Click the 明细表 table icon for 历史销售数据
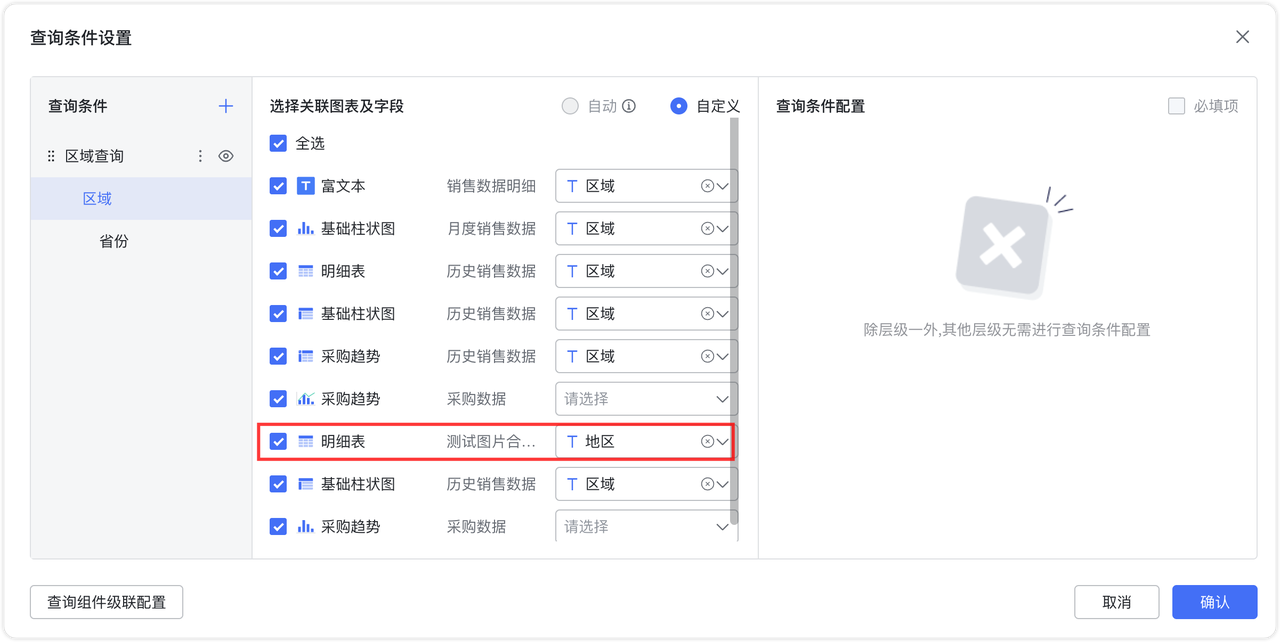 (306, 270)
